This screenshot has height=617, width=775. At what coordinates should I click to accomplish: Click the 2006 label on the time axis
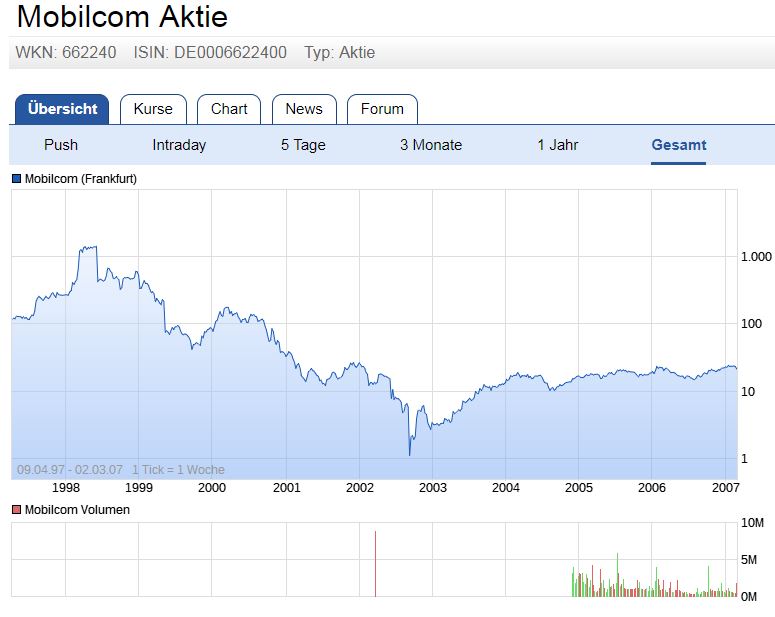coord(652,488)
